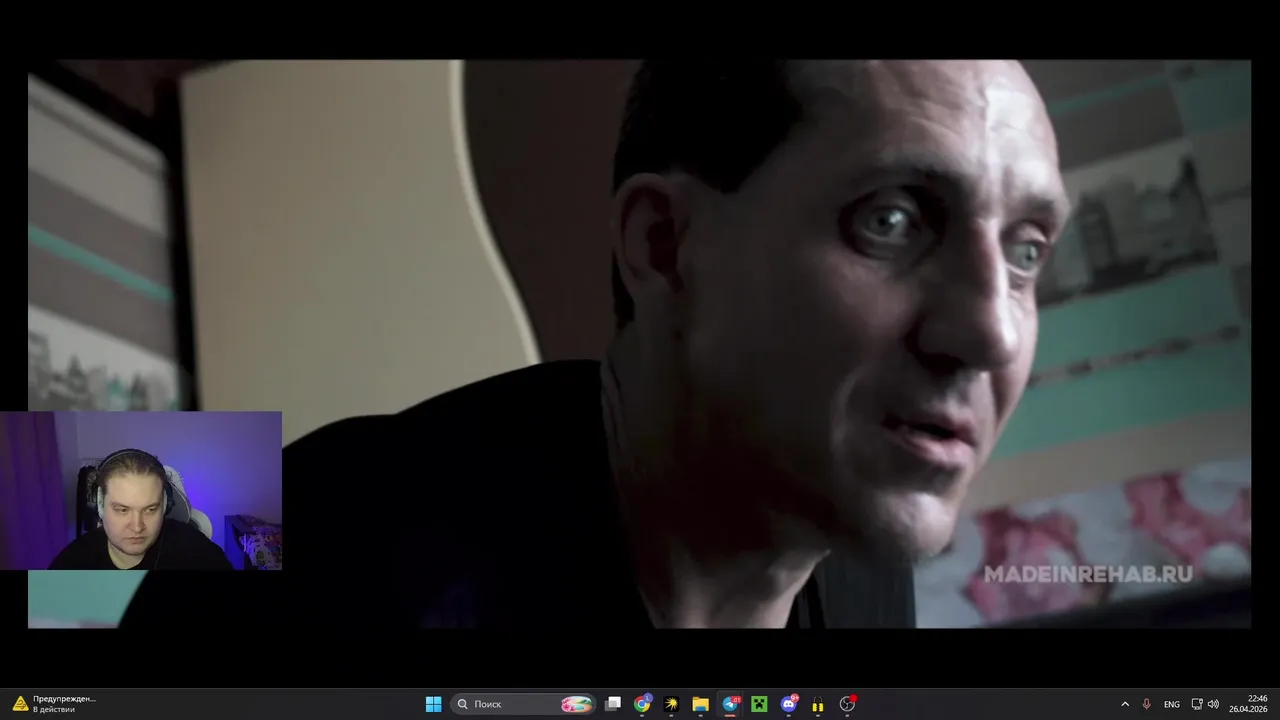
Task: Open volume speaker tray icon
Action: coord(1213,704)
